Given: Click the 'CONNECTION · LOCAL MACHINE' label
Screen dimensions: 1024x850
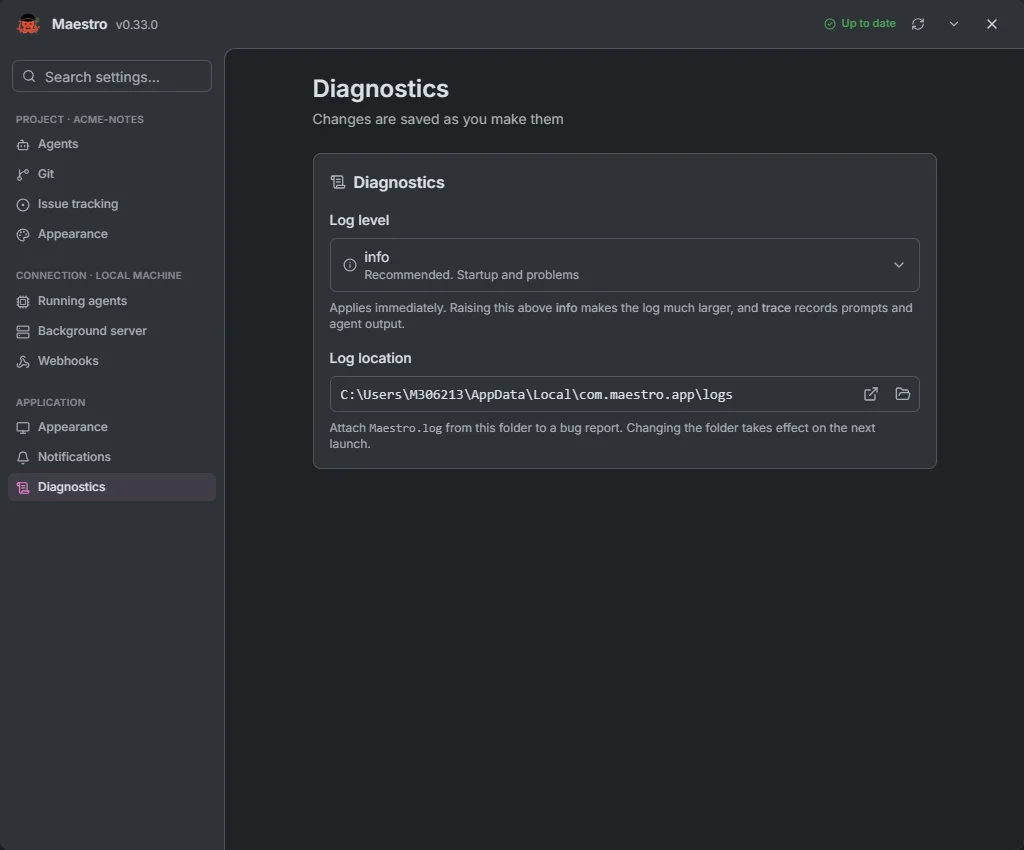Looking at the screenshot, I should point(99,275).
